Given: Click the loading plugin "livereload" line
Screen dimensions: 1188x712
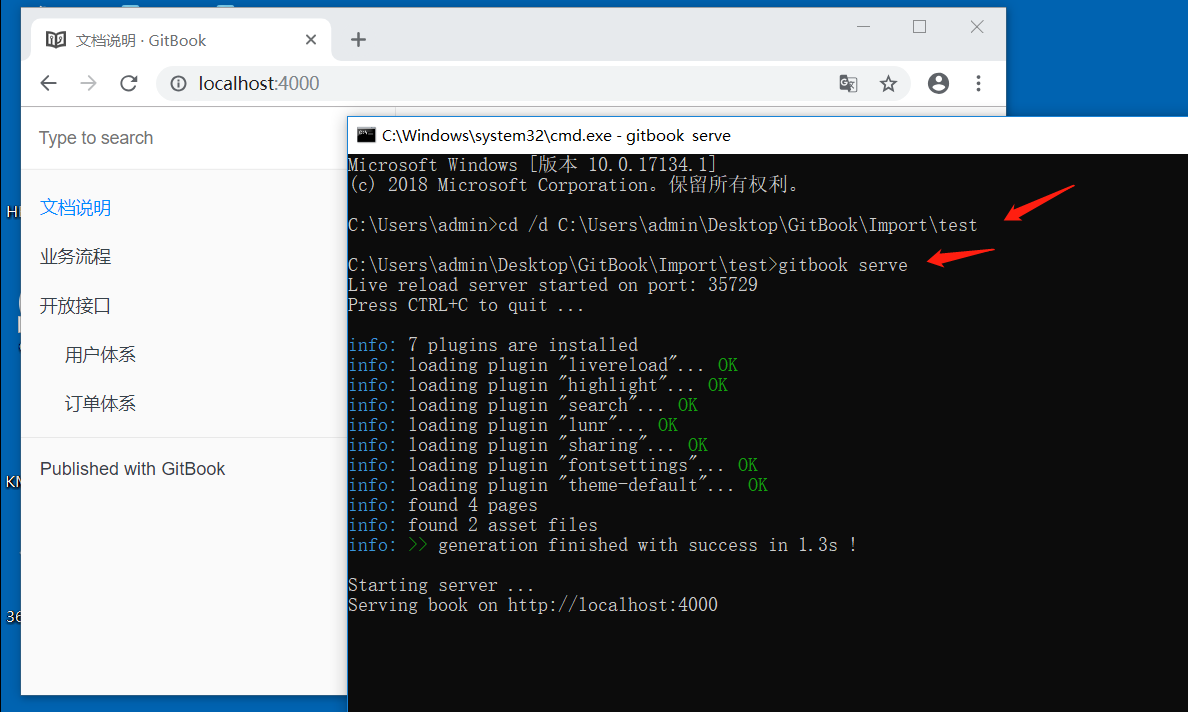Looking at the screenshot, I should pos(542,365).
